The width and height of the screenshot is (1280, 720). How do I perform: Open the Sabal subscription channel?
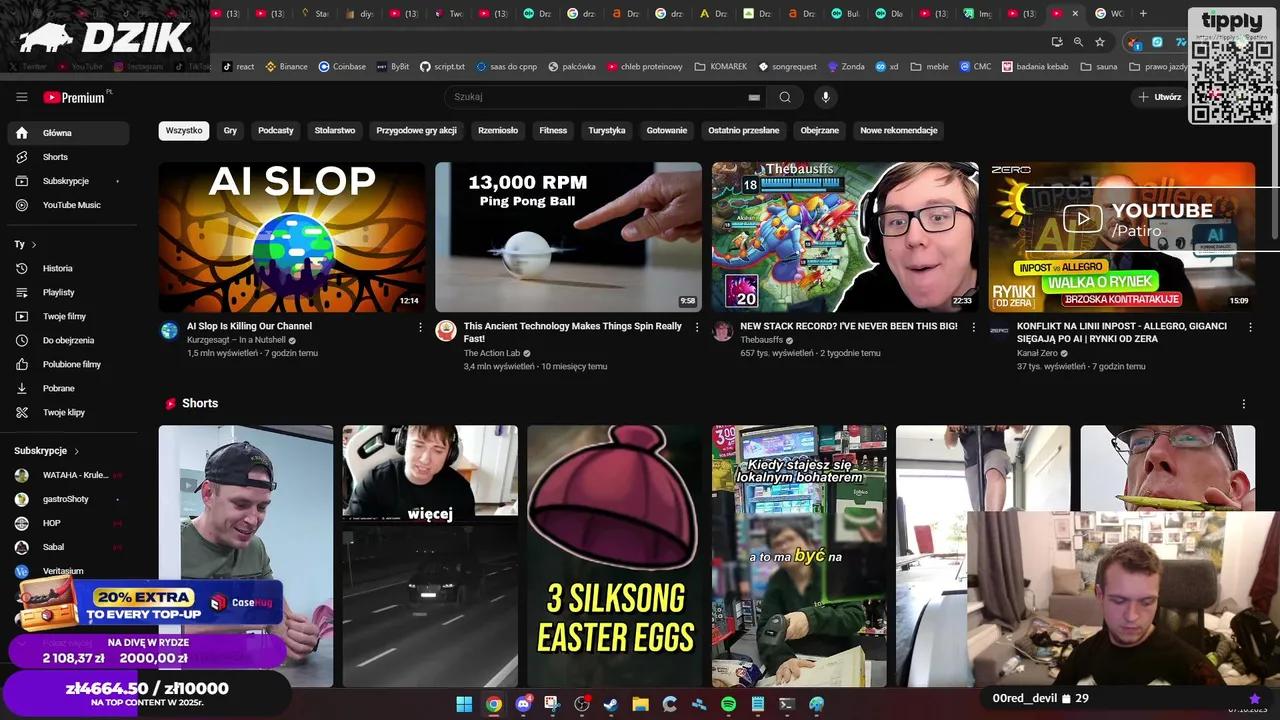click(x=68, y=547)
